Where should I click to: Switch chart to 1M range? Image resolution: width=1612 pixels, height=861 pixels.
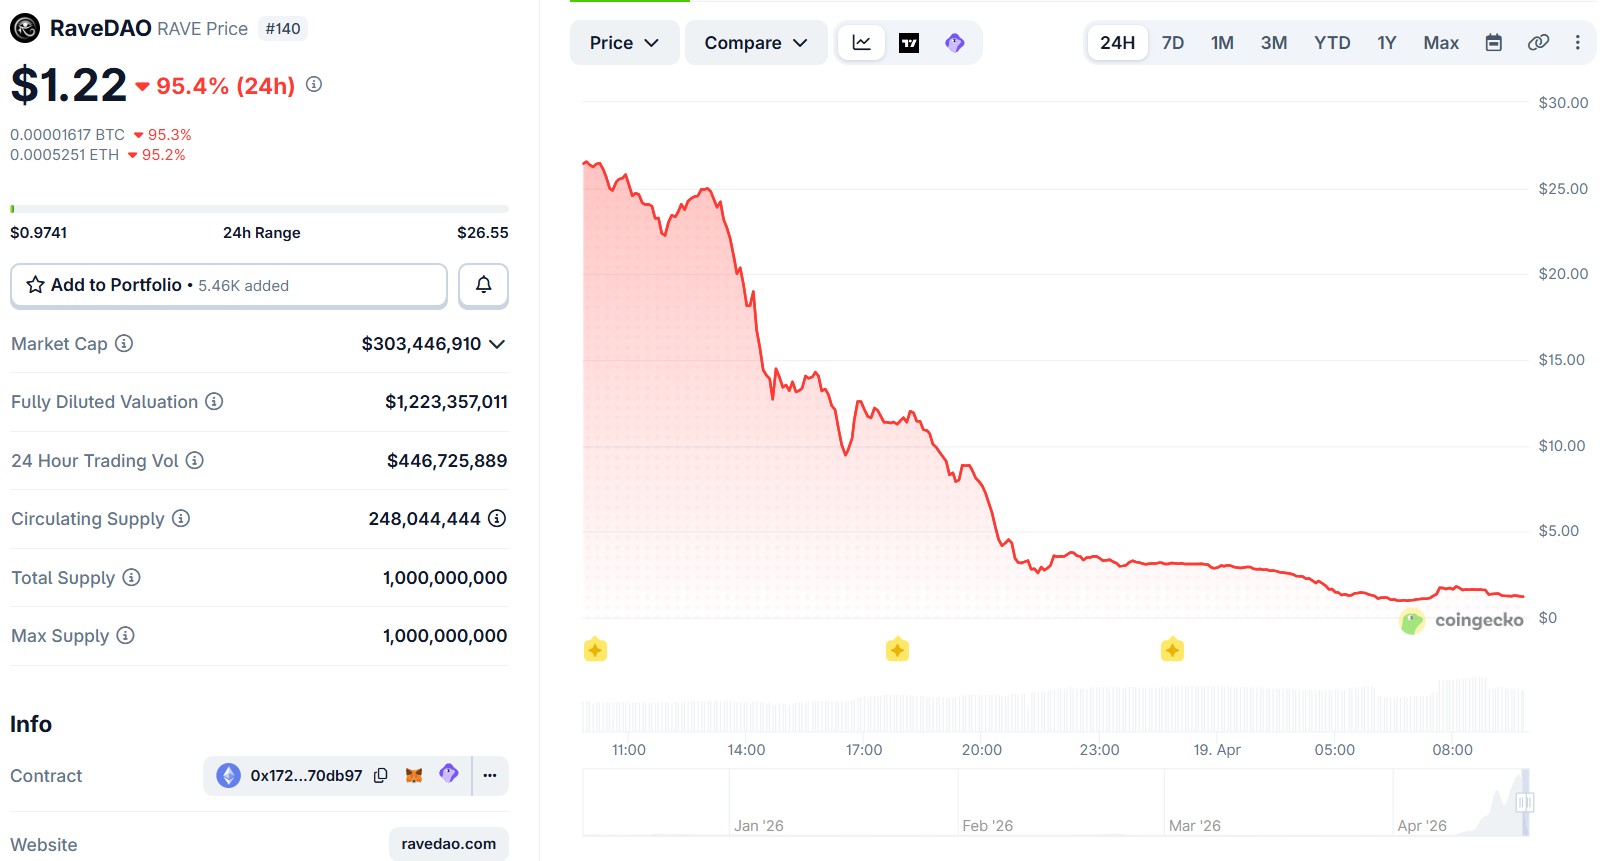tap(1222, 43)
